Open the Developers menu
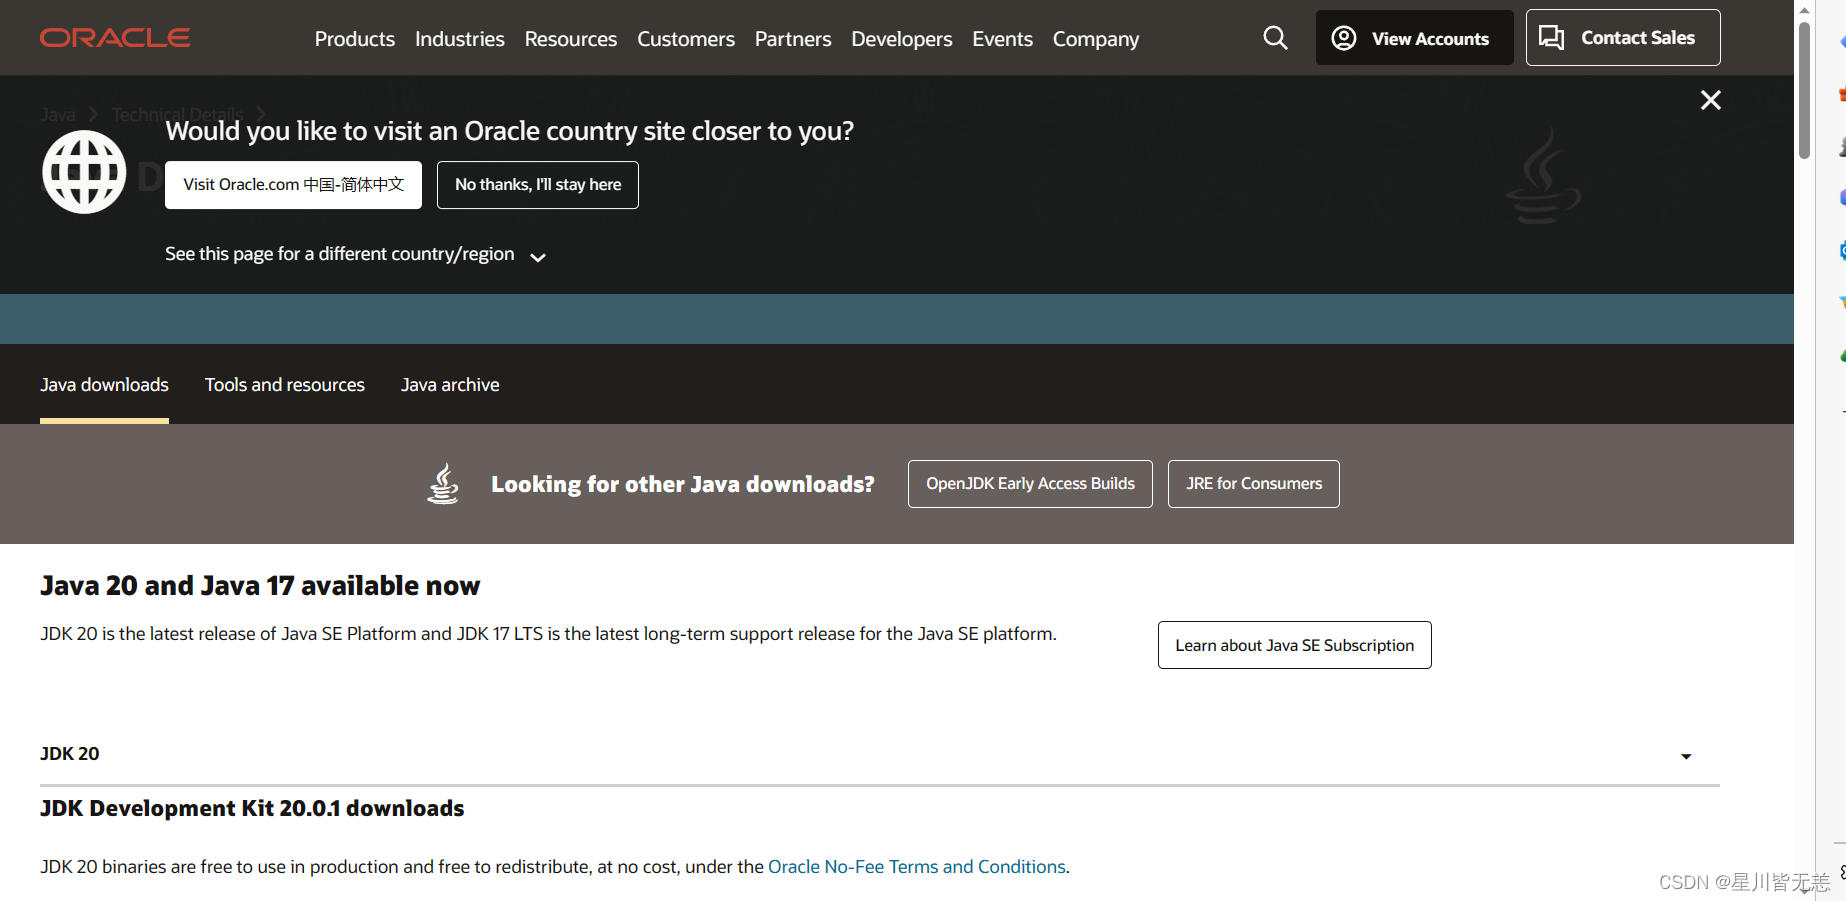 point(901,39)
